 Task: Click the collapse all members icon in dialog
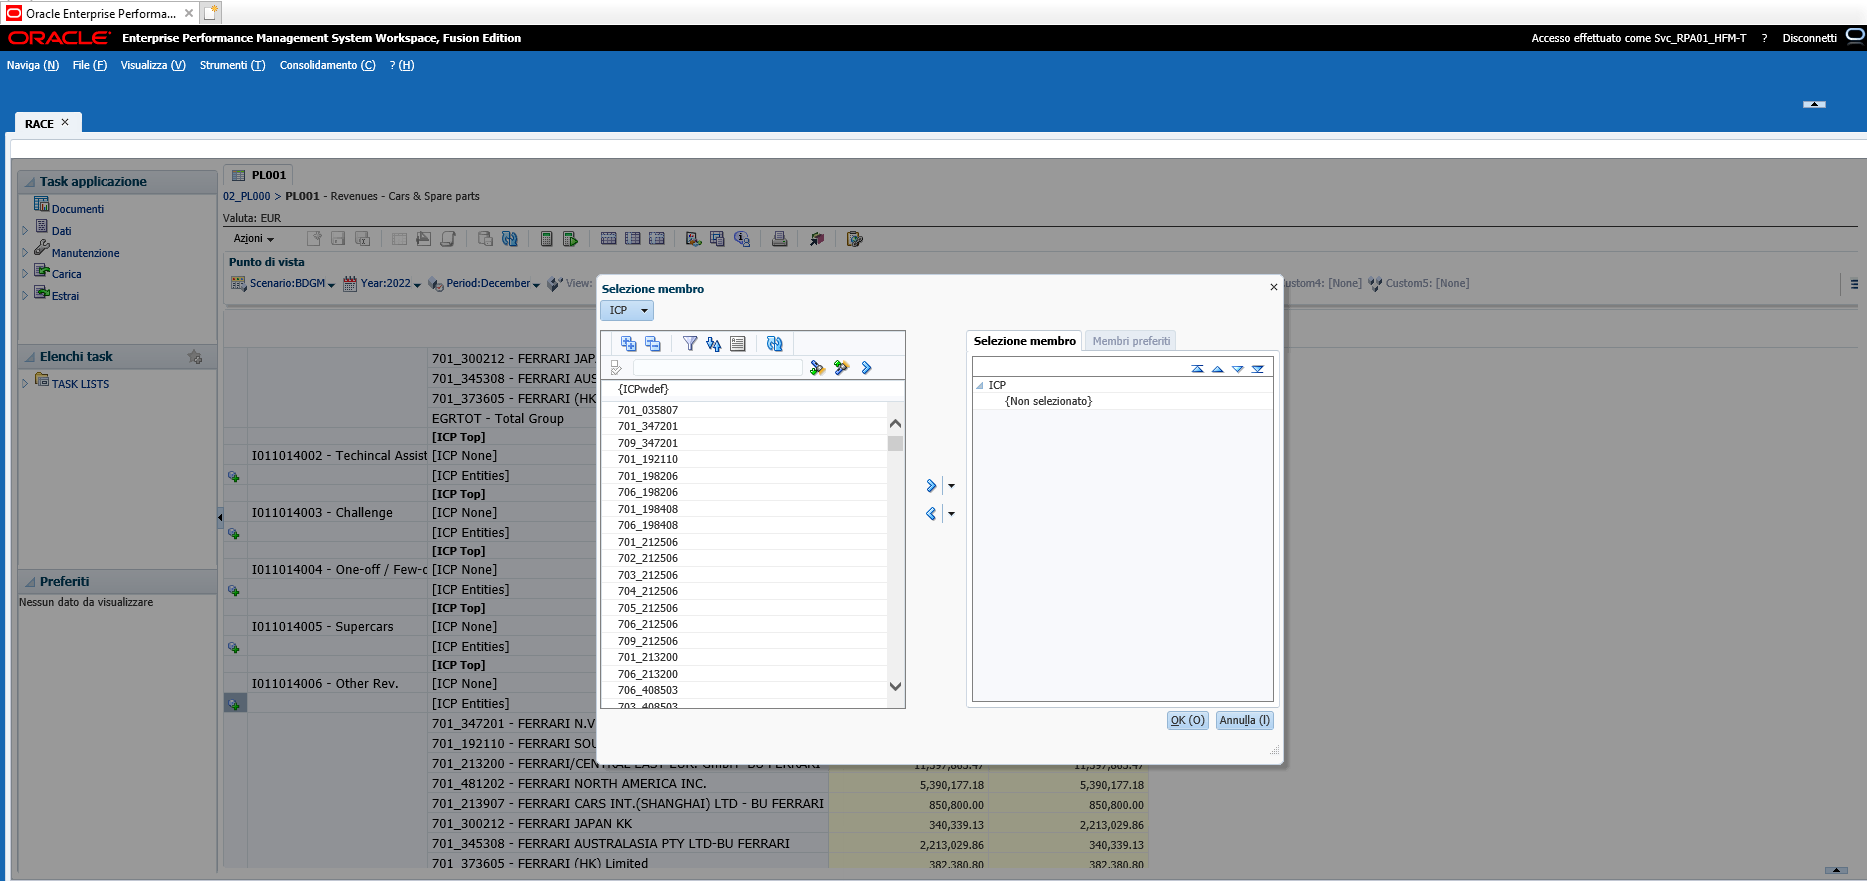coord(653,344)
